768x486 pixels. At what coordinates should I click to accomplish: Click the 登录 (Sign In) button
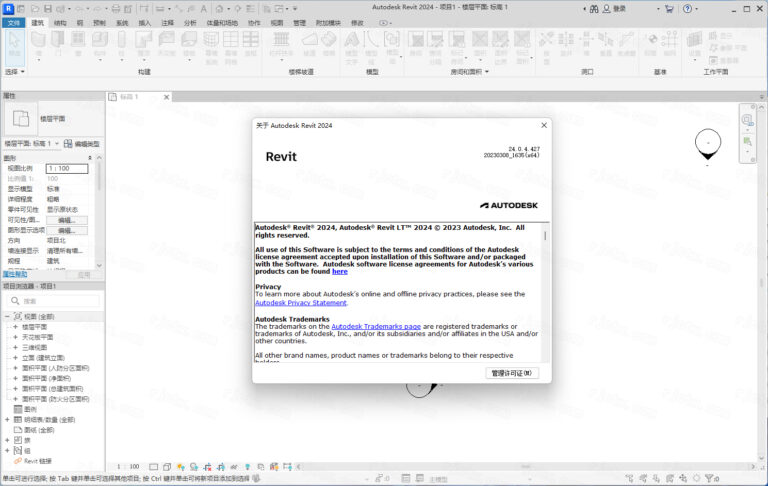[614, 9]
